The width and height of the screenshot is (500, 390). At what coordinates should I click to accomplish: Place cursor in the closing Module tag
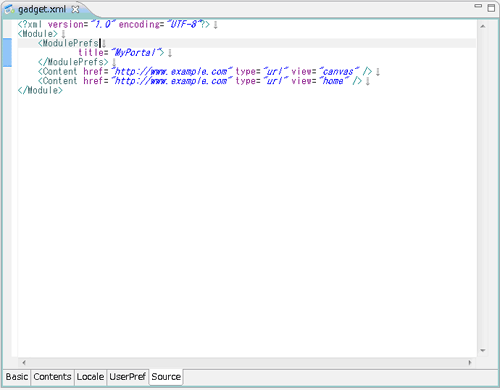click(x=40, y=90)
